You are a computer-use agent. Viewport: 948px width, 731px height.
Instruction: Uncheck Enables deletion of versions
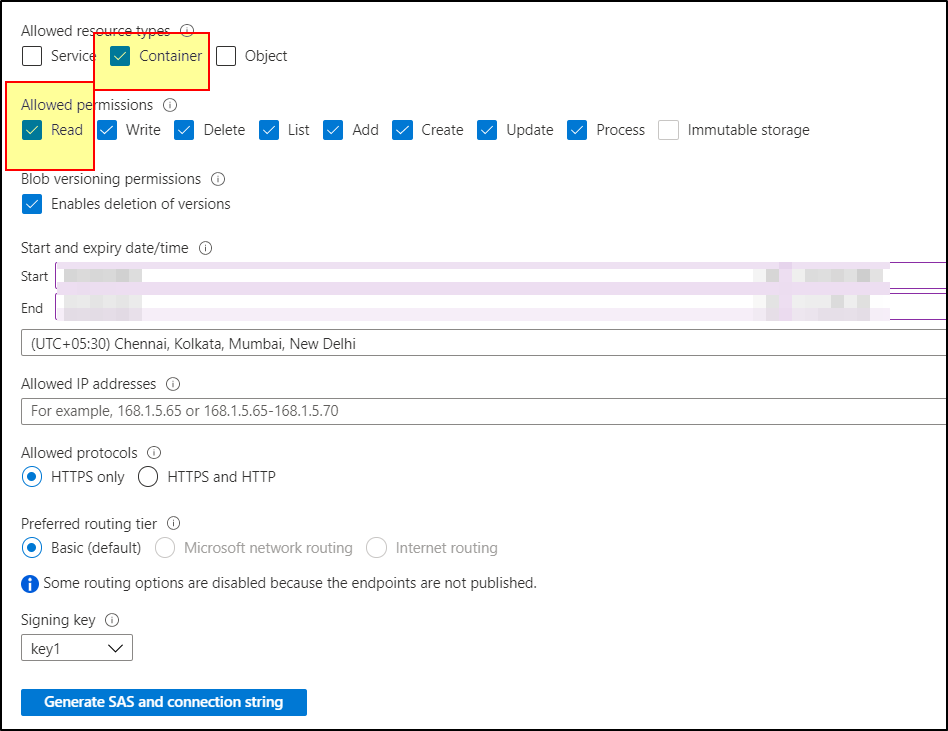tap(32, 204)
